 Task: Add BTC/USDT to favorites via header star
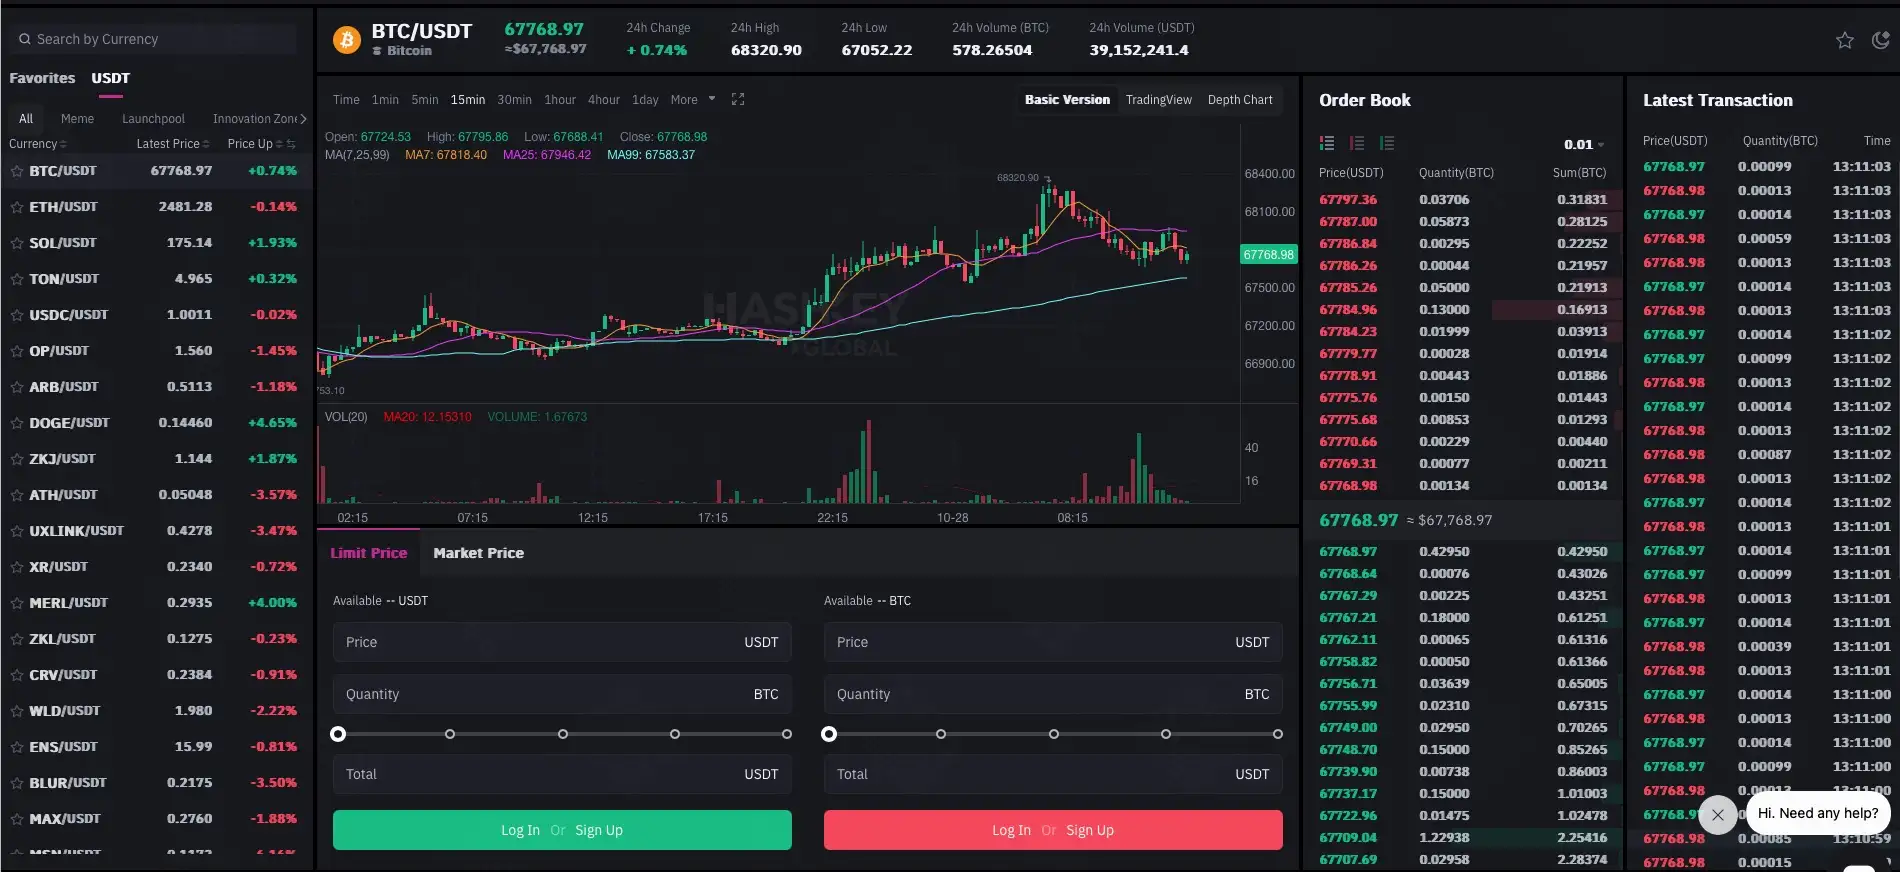pyautogui.click(x=1844, y=40)
